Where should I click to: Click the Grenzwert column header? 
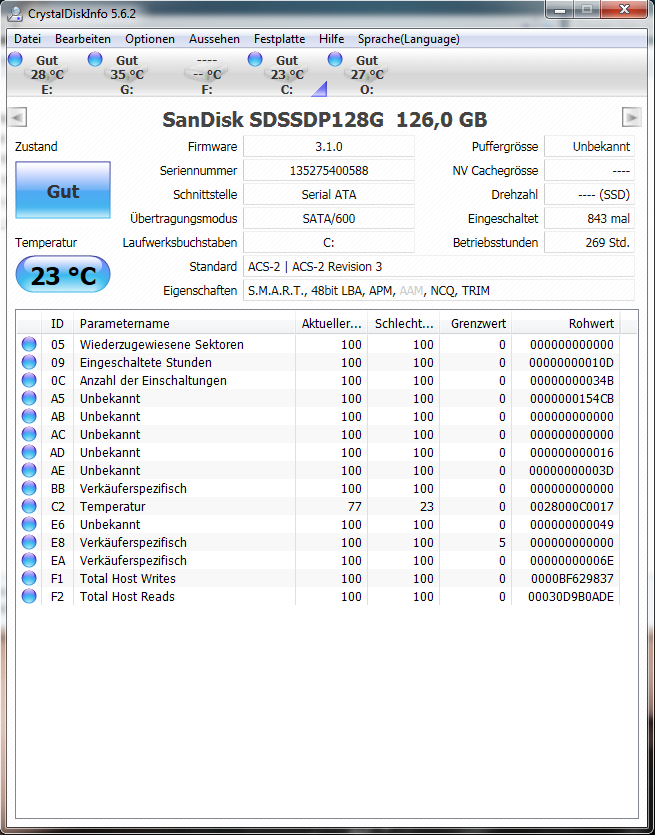click(x=476, y=323)
